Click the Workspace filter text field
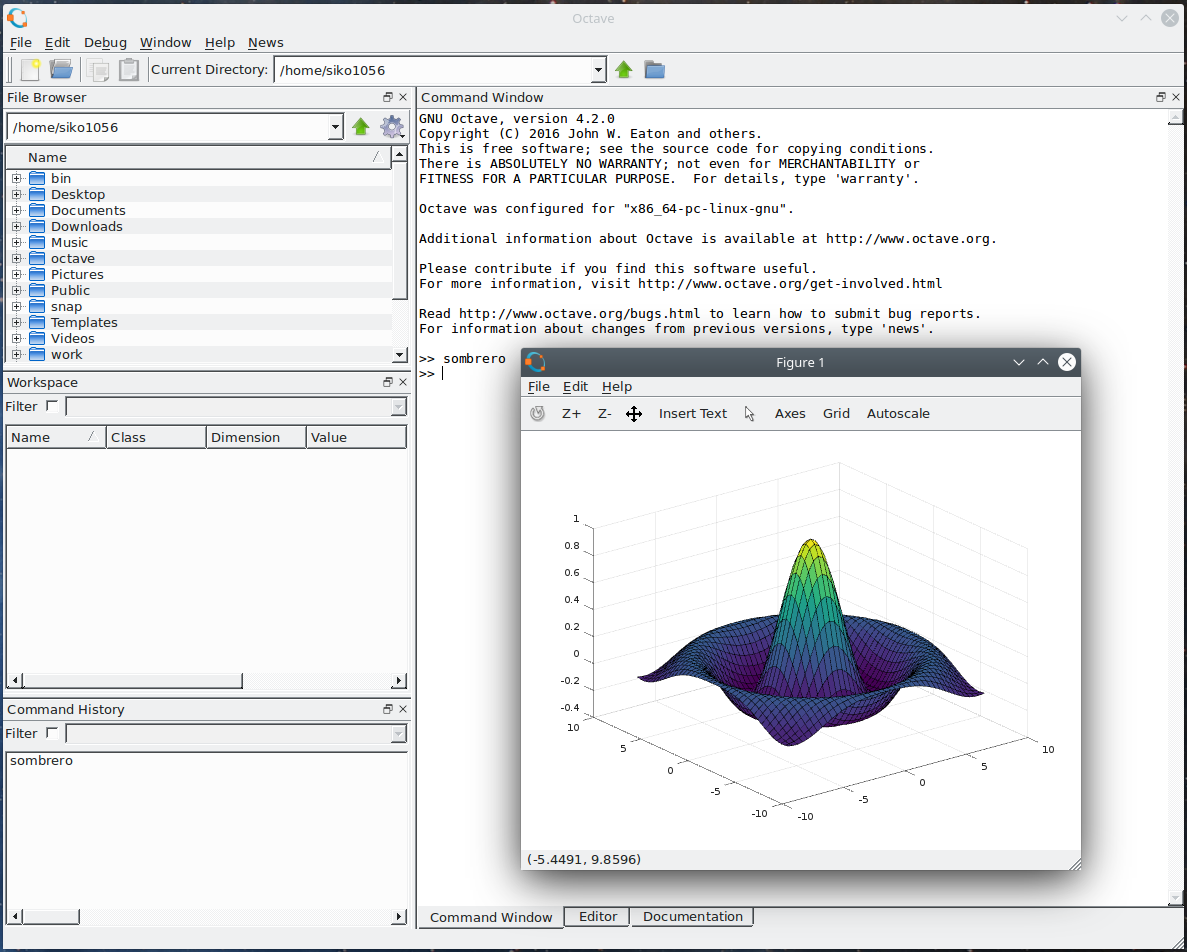Image resolution: width=1187 pixels, height=952 pixels. [x=229, y=407]
